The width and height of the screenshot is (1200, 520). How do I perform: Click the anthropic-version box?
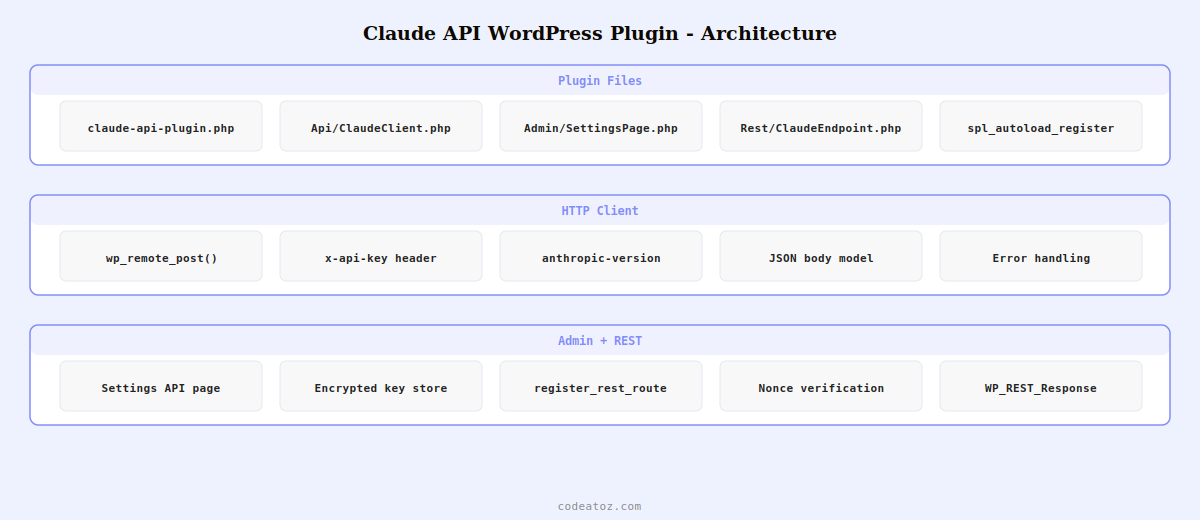coord(601,256)
